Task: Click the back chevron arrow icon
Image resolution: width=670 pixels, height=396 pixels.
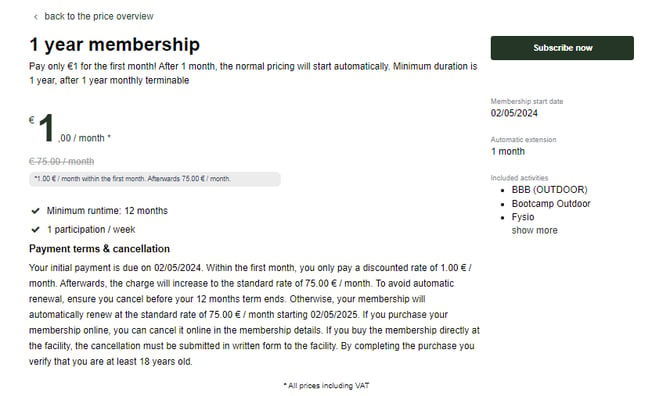Action: 35,17
